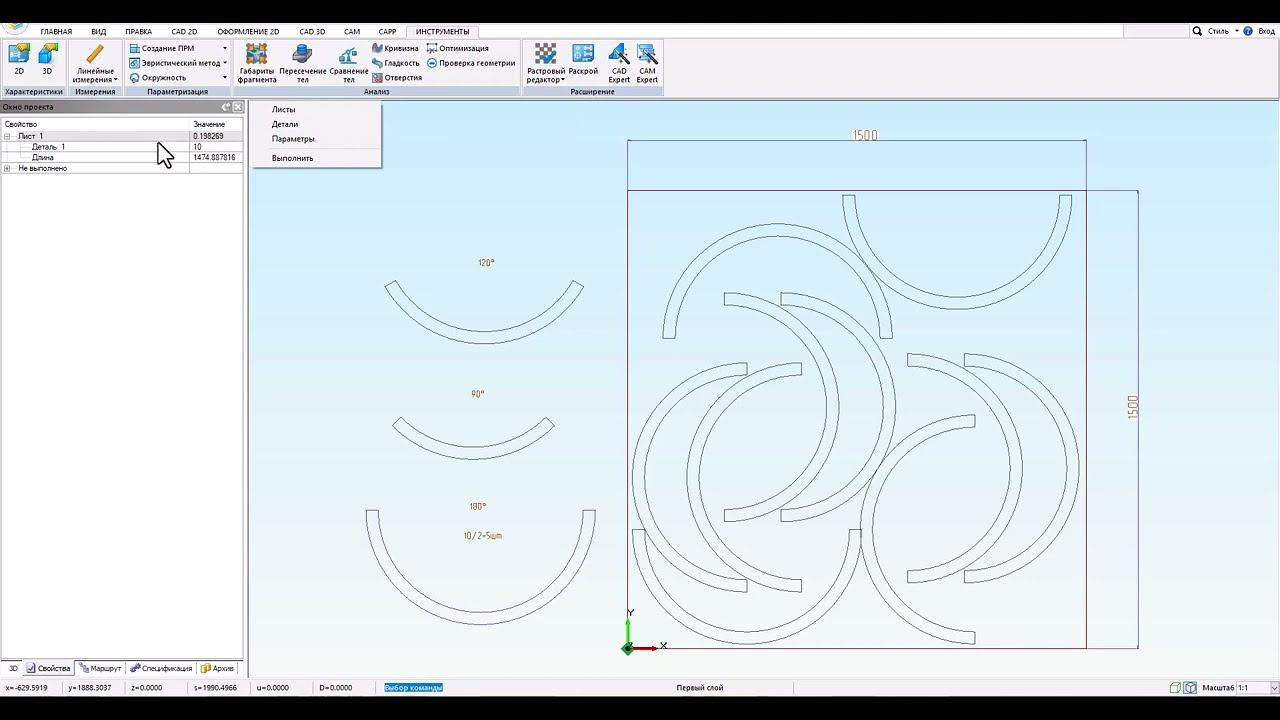This screenshot has height=720, width=1280.
Task: Switch to the ПРАВКА ribbon tab
Action: pos(139,32)
